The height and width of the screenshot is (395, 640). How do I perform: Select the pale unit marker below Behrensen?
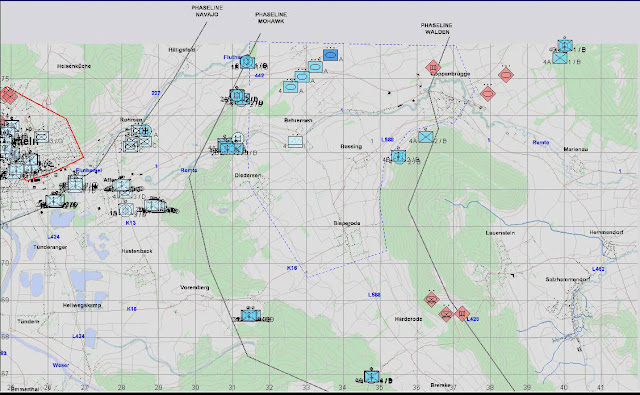[x=296, y=141]
